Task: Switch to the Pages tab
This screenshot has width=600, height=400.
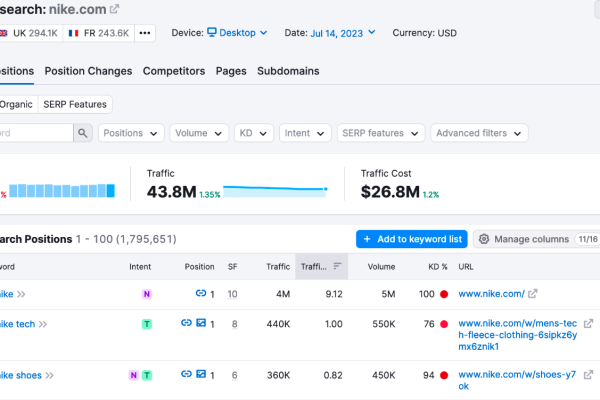Action: pyautogui.click(x=231, y=71)
